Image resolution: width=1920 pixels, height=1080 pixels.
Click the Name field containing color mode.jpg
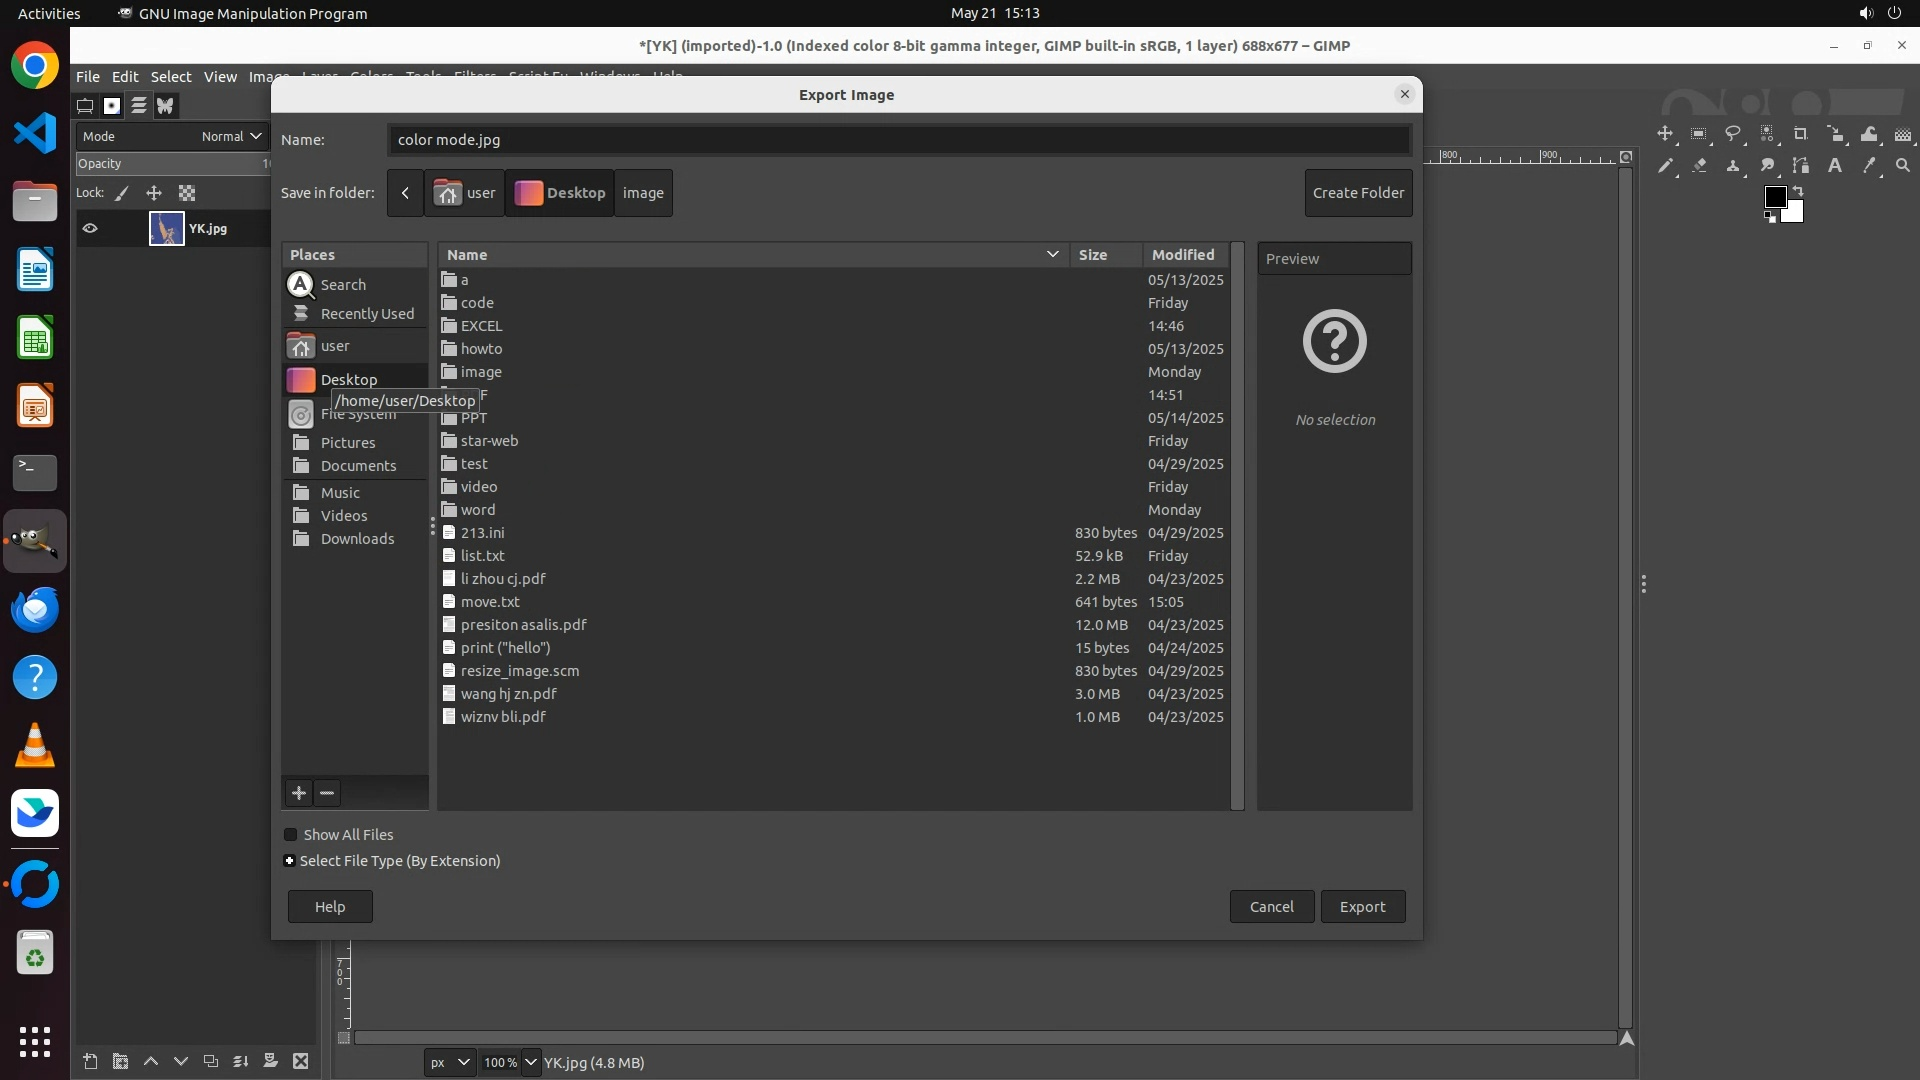[x=898, y=139]
